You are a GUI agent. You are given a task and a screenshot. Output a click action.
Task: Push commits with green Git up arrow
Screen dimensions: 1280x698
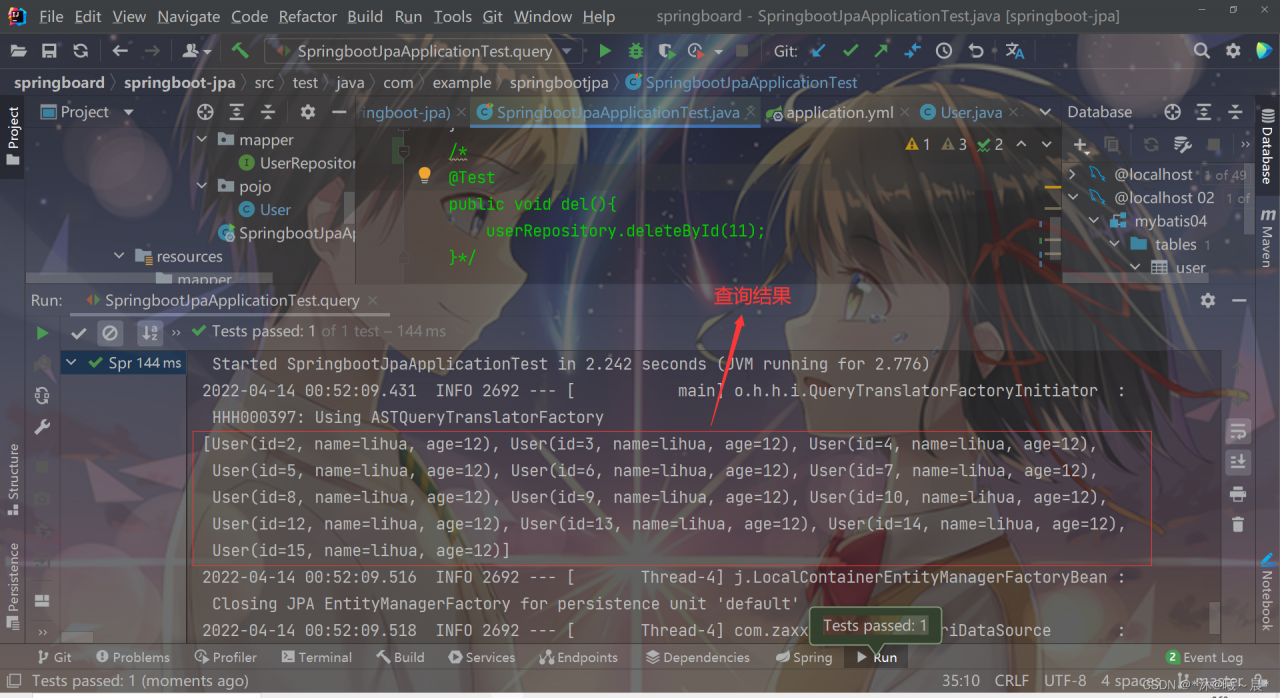coord(881,50)
